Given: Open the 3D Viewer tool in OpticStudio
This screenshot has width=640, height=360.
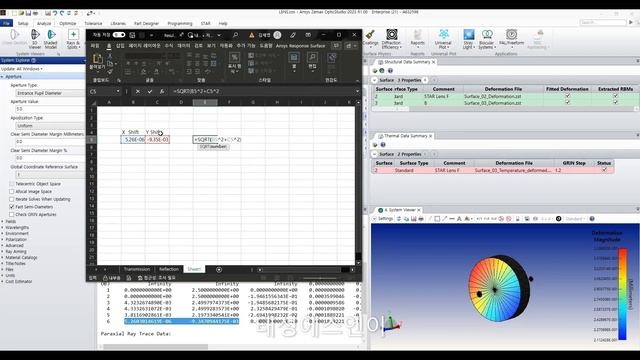Looking at the screenshot, I should click(x=35, y=39).
